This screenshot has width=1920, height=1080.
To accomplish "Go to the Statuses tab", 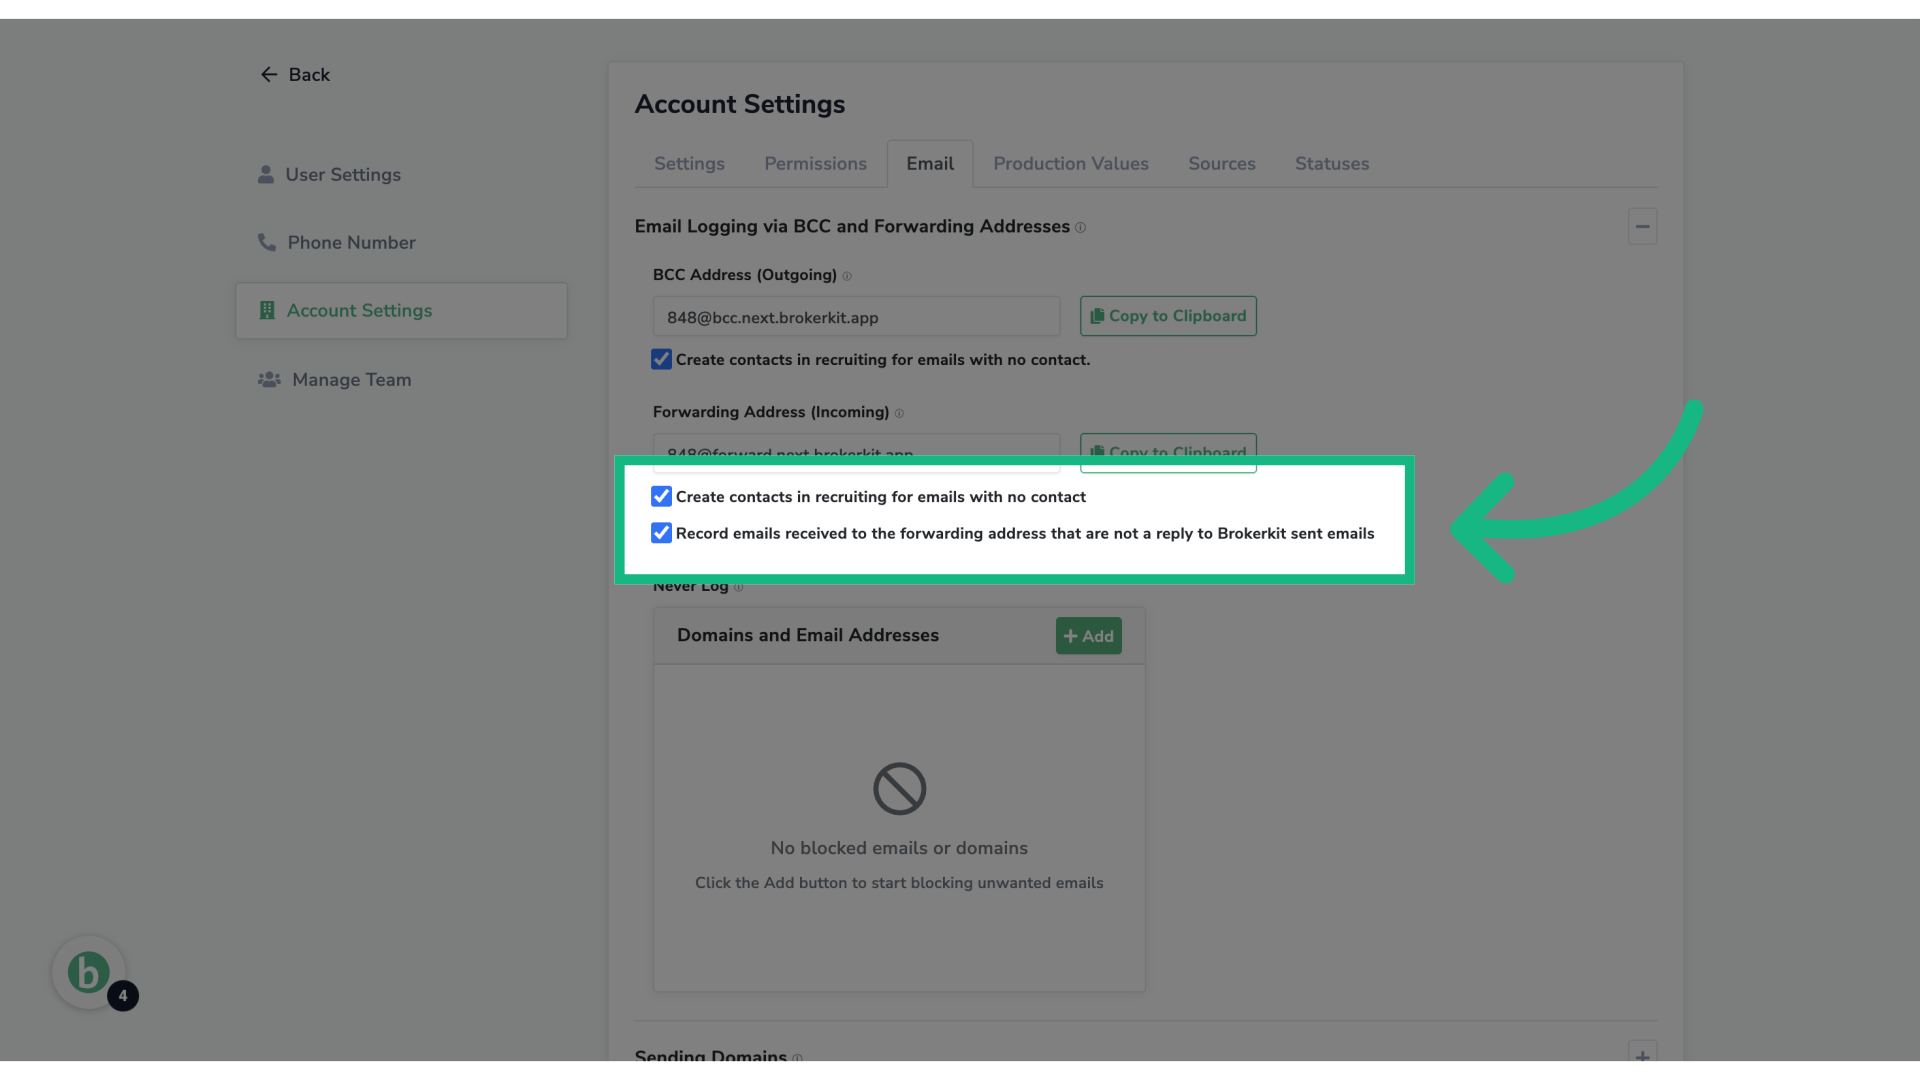I will (x=1331, y=164).
